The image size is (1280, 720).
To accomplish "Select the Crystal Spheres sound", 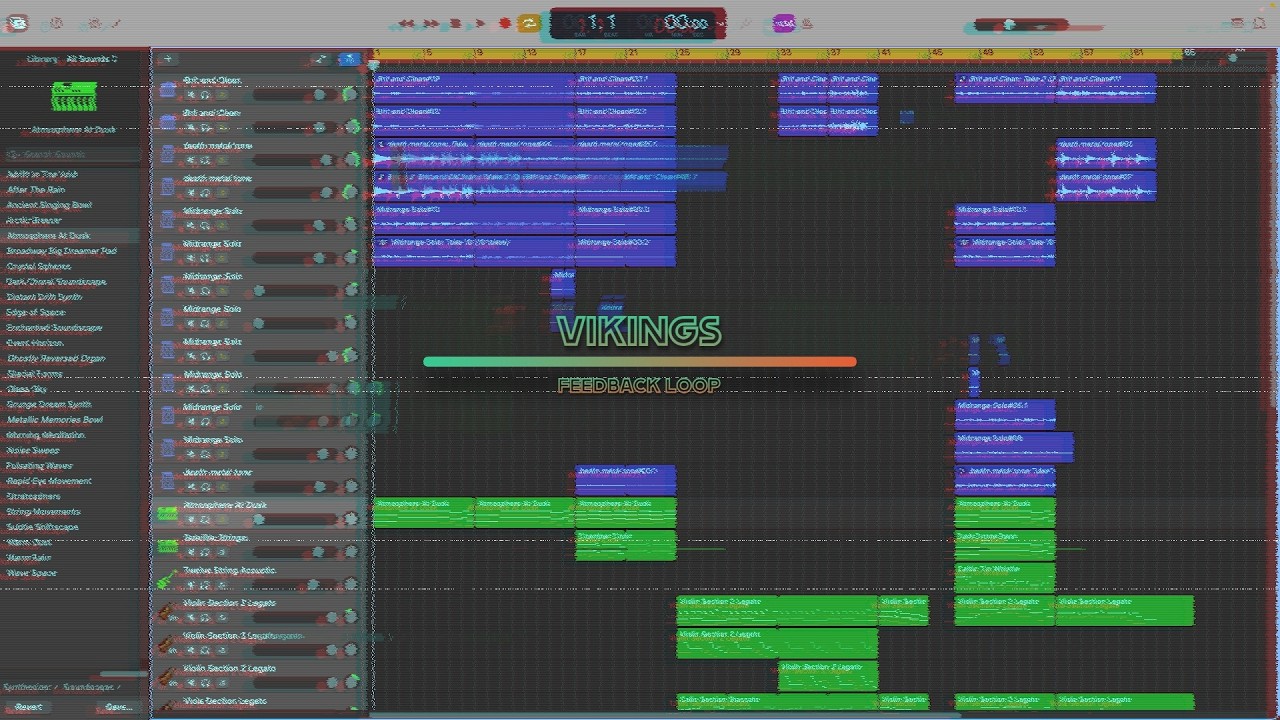I will [38, 266].
